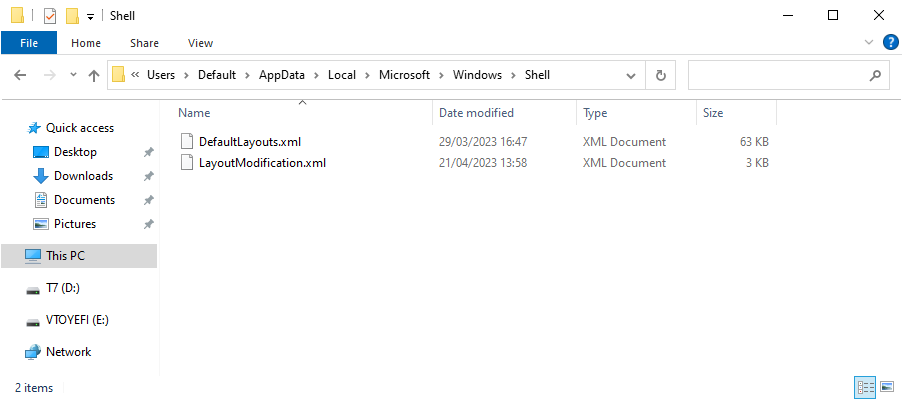
Task: Go back with the Back arrow
Action: coord(20,75)
